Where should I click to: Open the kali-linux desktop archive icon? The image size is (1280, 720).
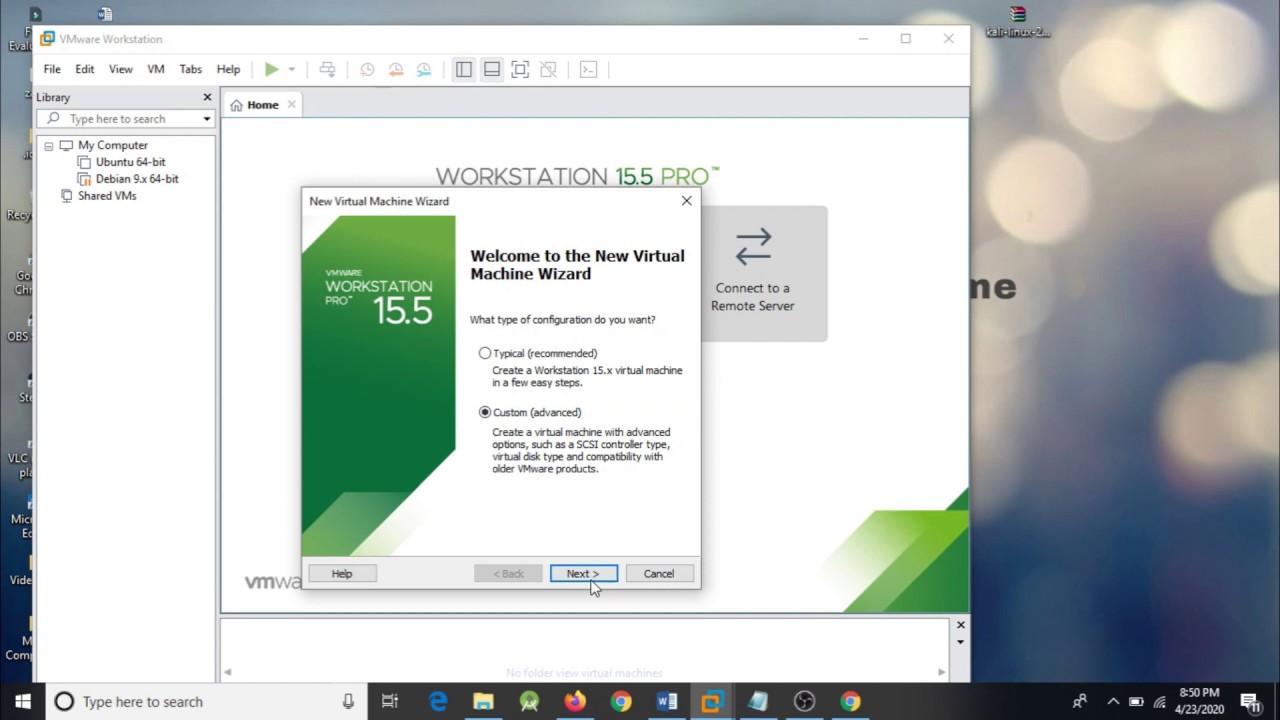tap(1018, 22)
